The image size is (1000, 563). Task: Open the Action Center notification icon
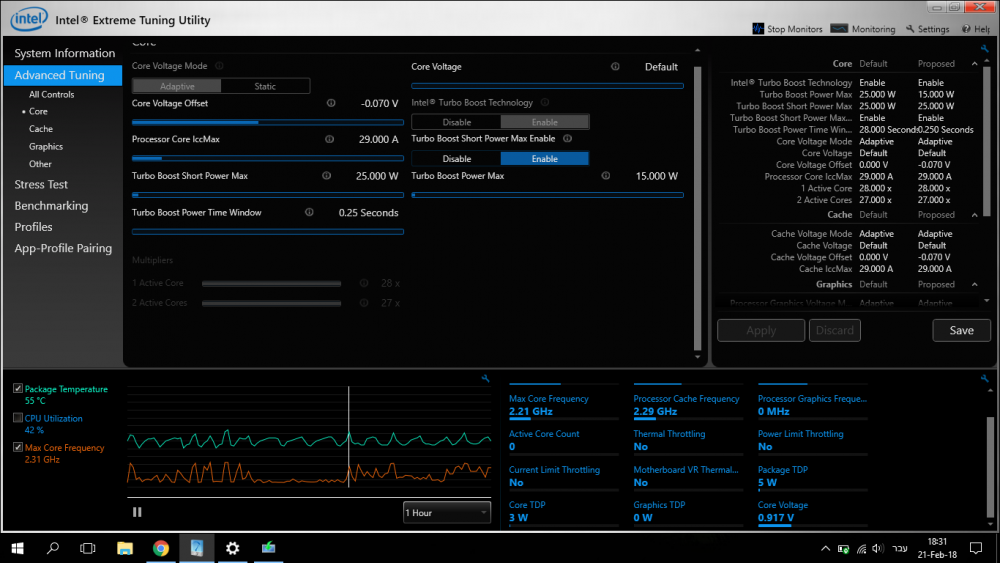tap(976, 548)
